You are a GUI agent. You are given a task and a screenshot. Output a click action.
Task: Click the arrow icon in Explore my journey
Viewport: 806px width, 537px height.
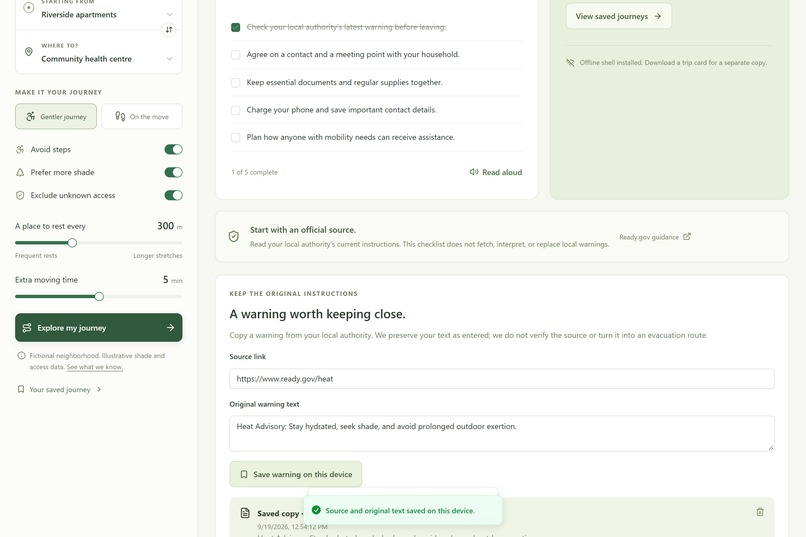click(170, 327)
